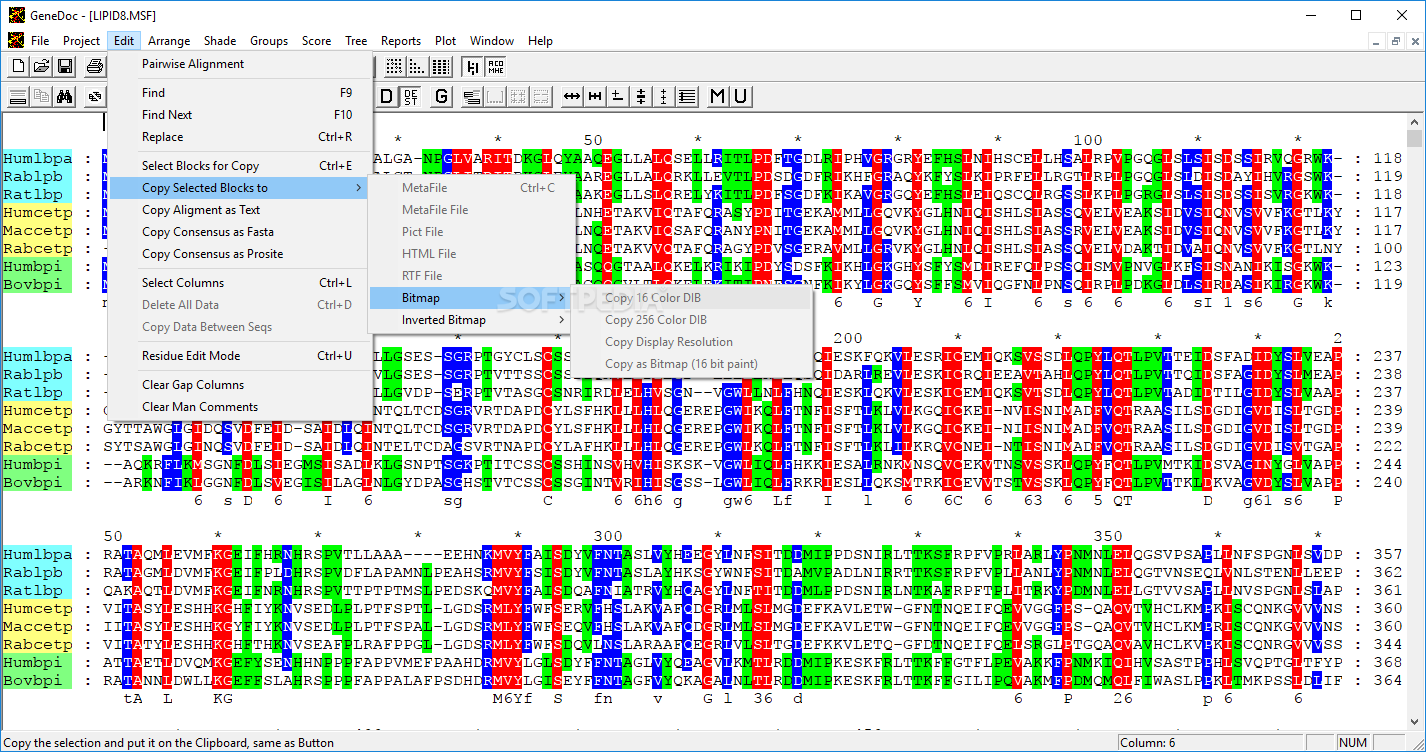Image resolution: width=1426 pixels, height=752 pixels.
Task: Click the GeneDoc application icon in menu bar
Action: click(15, 41)
